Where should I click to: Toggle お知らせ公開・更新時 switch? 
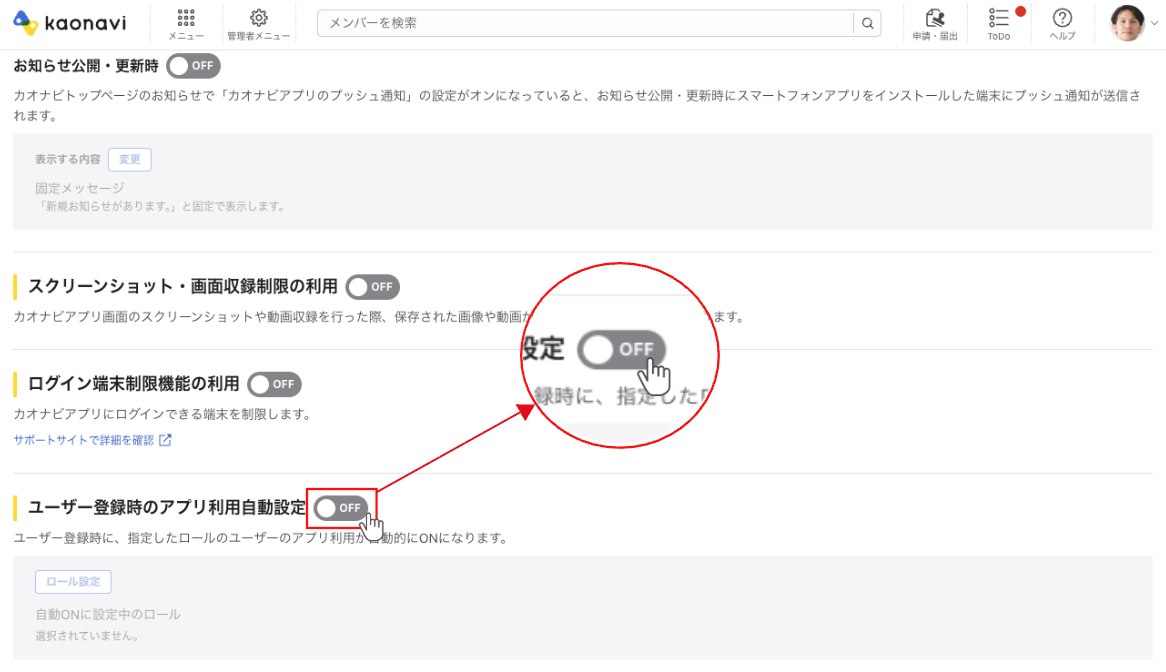click(x=193, y=66)
